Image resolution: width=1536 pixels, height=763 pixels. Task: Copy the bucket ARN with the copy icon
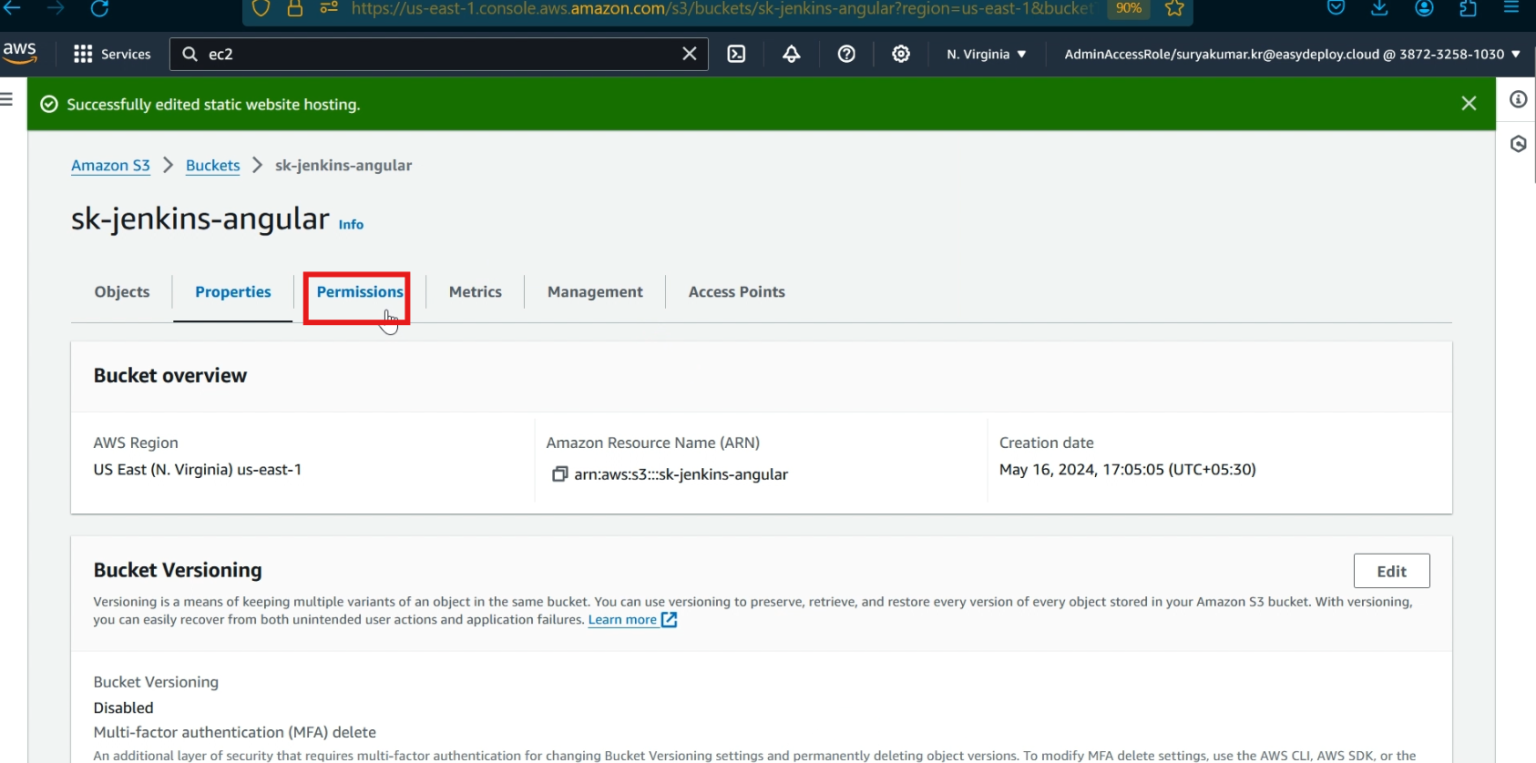pyautogui.click(x=560, y=474)
